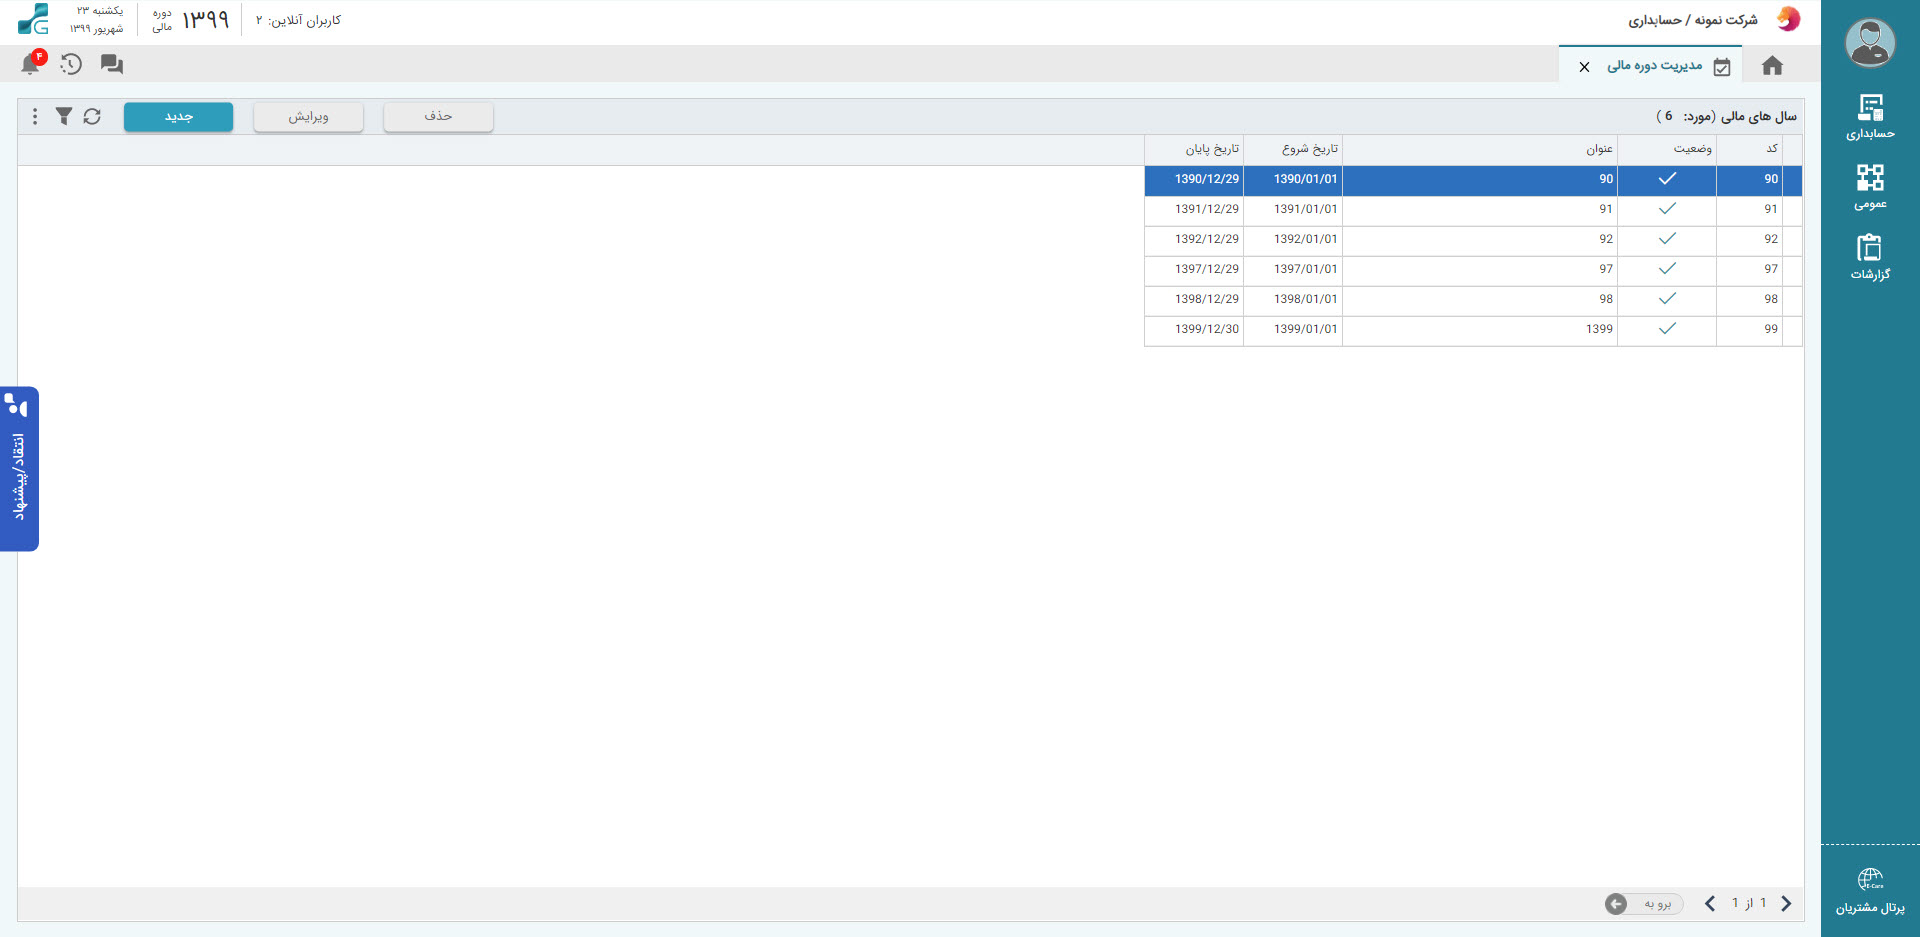The width and height of the screenshot is (1920, 937).
Task: Open the user profile avatar
Action: point(1869,43)
